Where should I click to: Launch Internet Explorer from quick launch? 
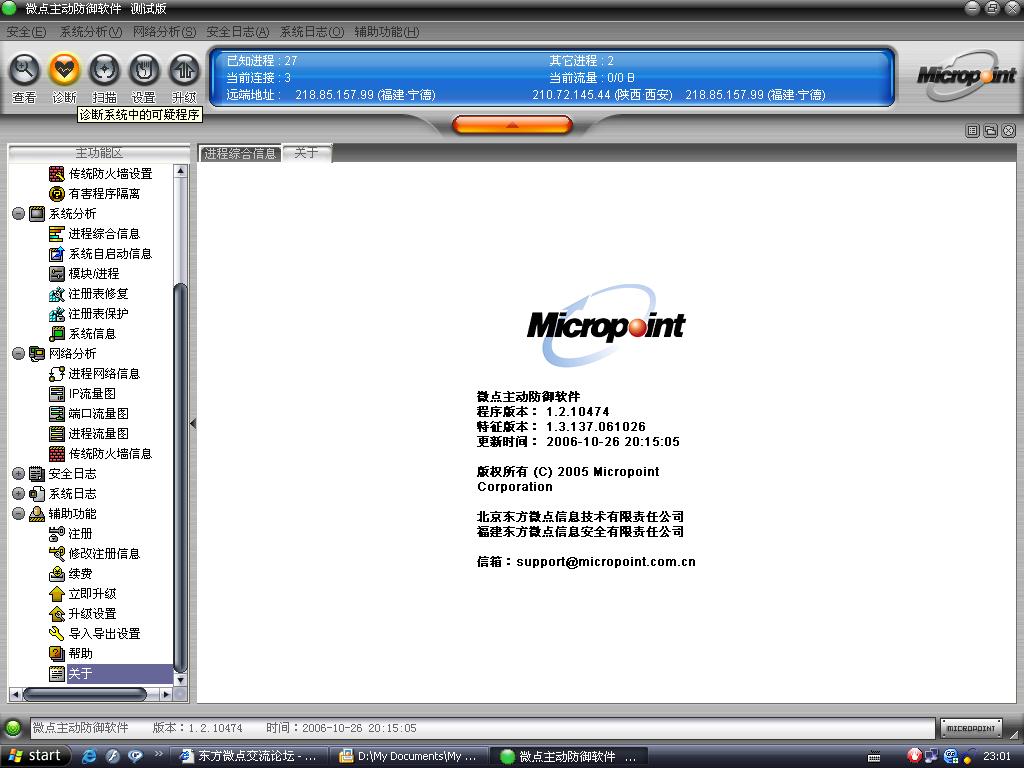tap(89, 756)
